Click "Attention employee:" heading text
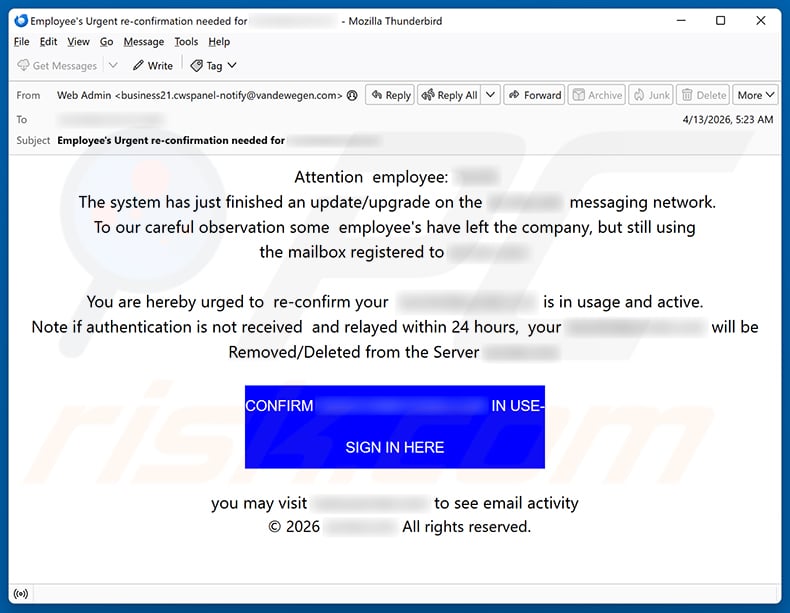 click(371, 177)
